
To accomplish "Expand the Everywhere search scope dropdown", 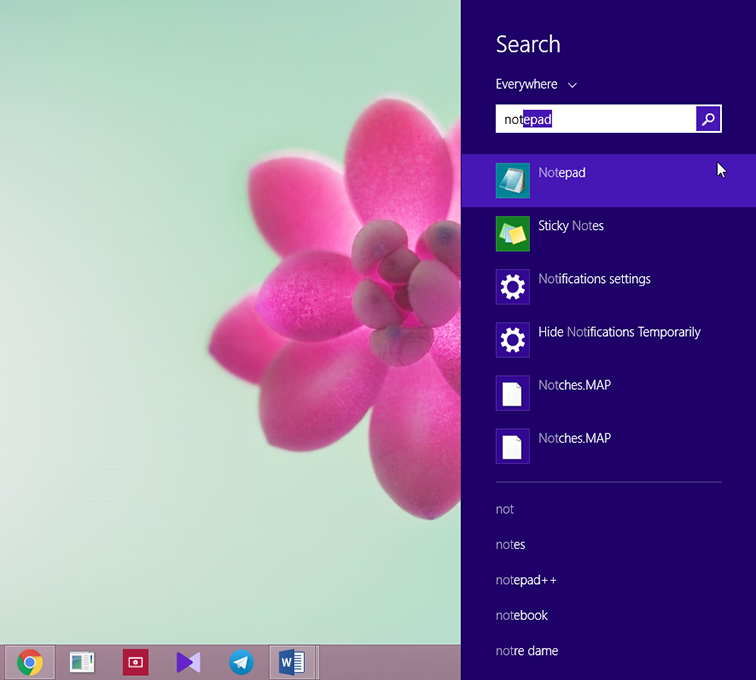I will tap(536, 84).
